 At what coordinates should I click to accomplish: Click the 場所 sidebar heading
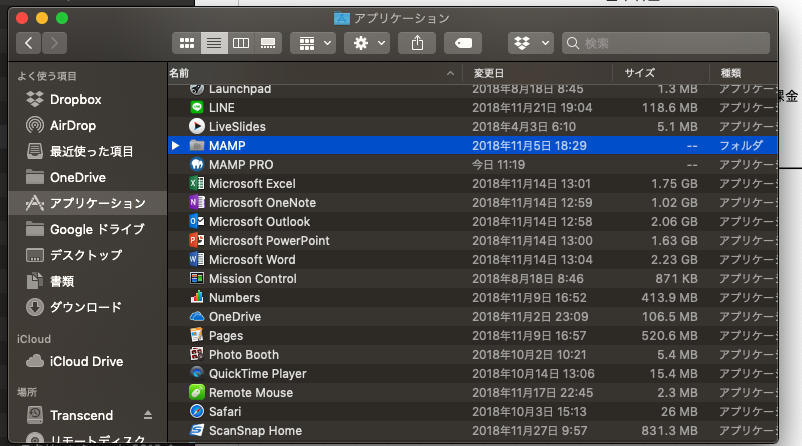(x=27, y=392)
